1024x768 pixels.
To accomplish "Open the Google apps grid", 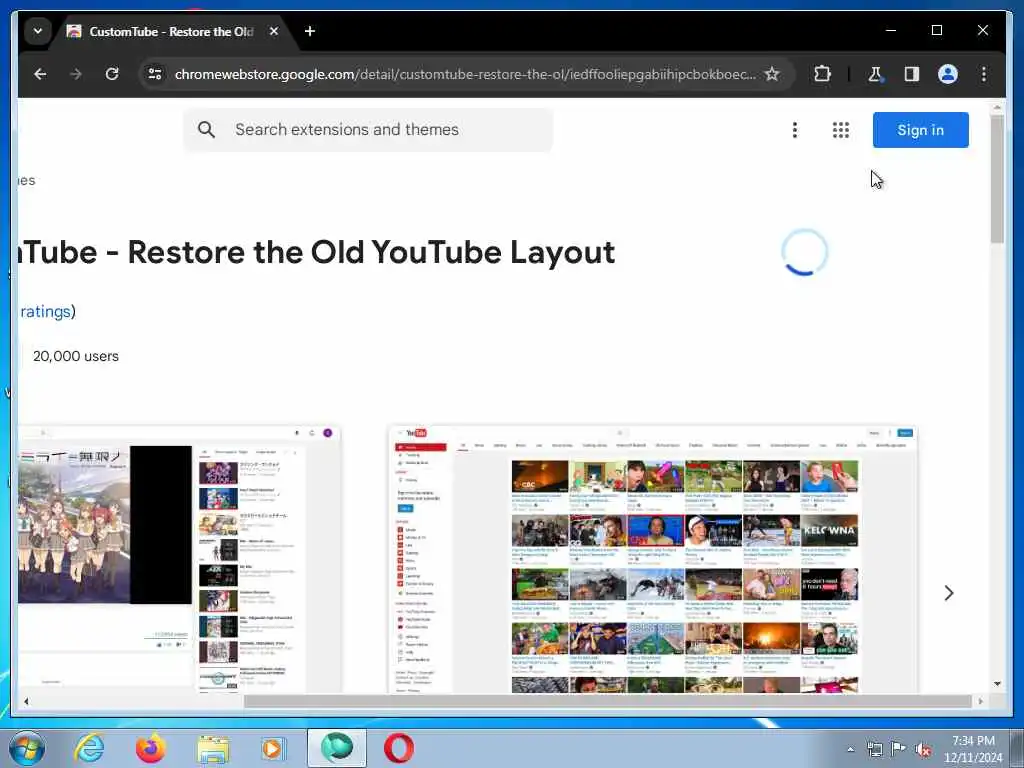I will [840, 130].
